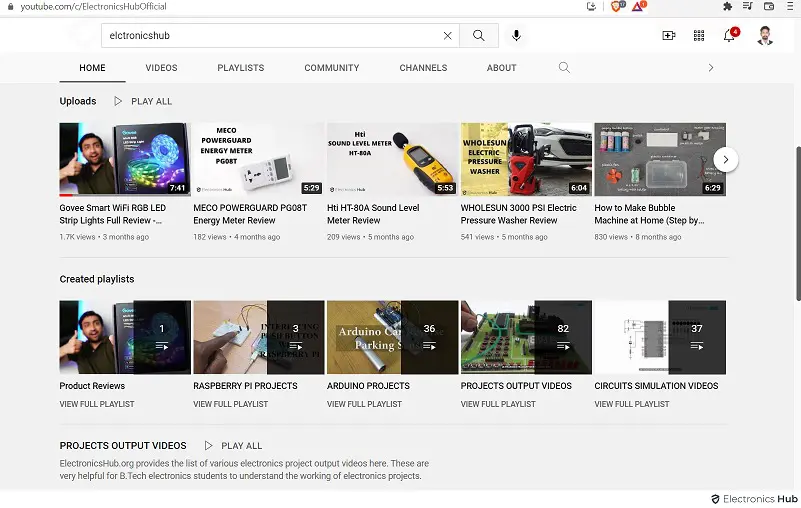Open the ABOUT tab

coord(501,67)
